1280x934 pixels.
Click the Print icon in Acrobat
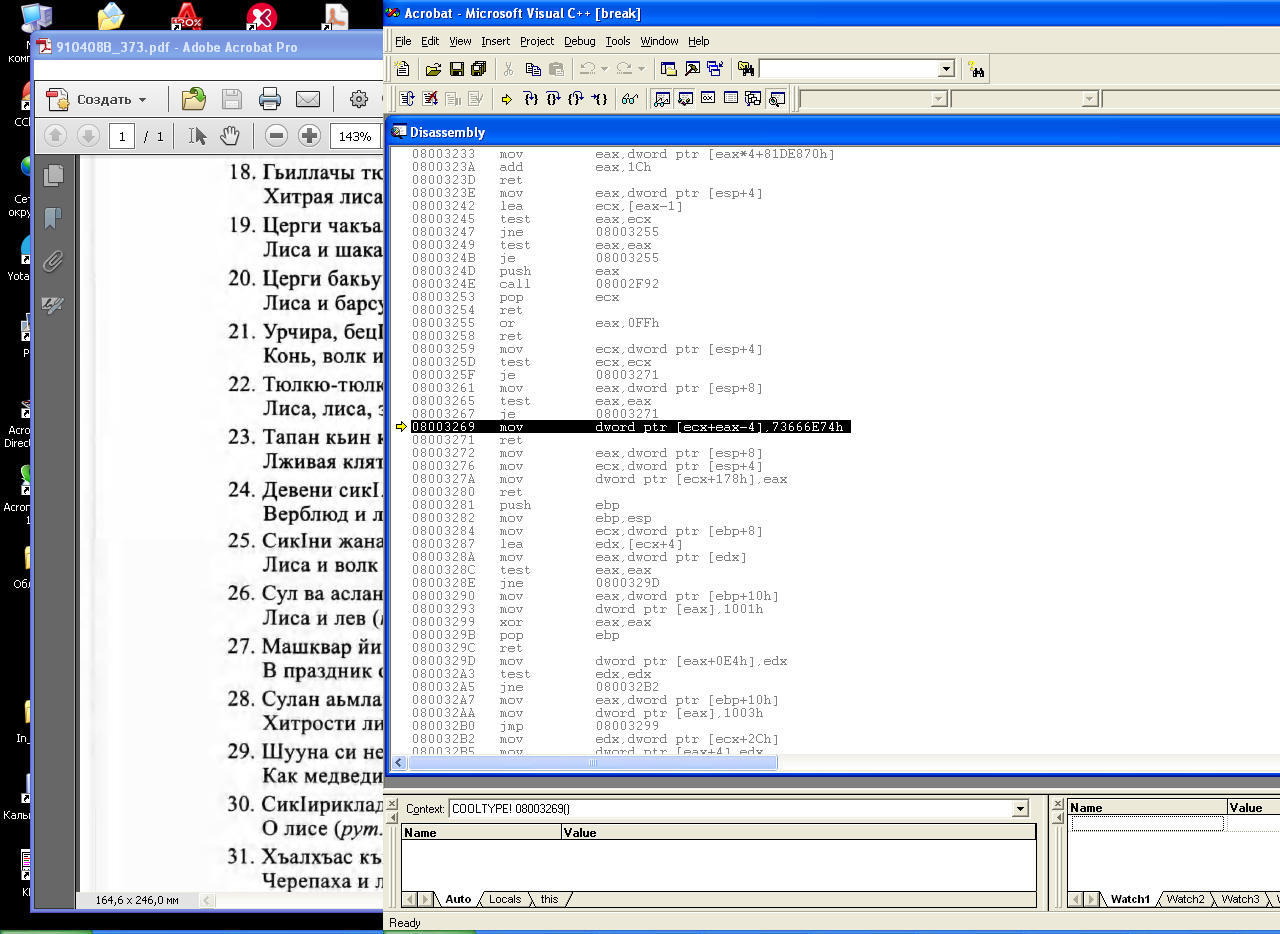270,99
